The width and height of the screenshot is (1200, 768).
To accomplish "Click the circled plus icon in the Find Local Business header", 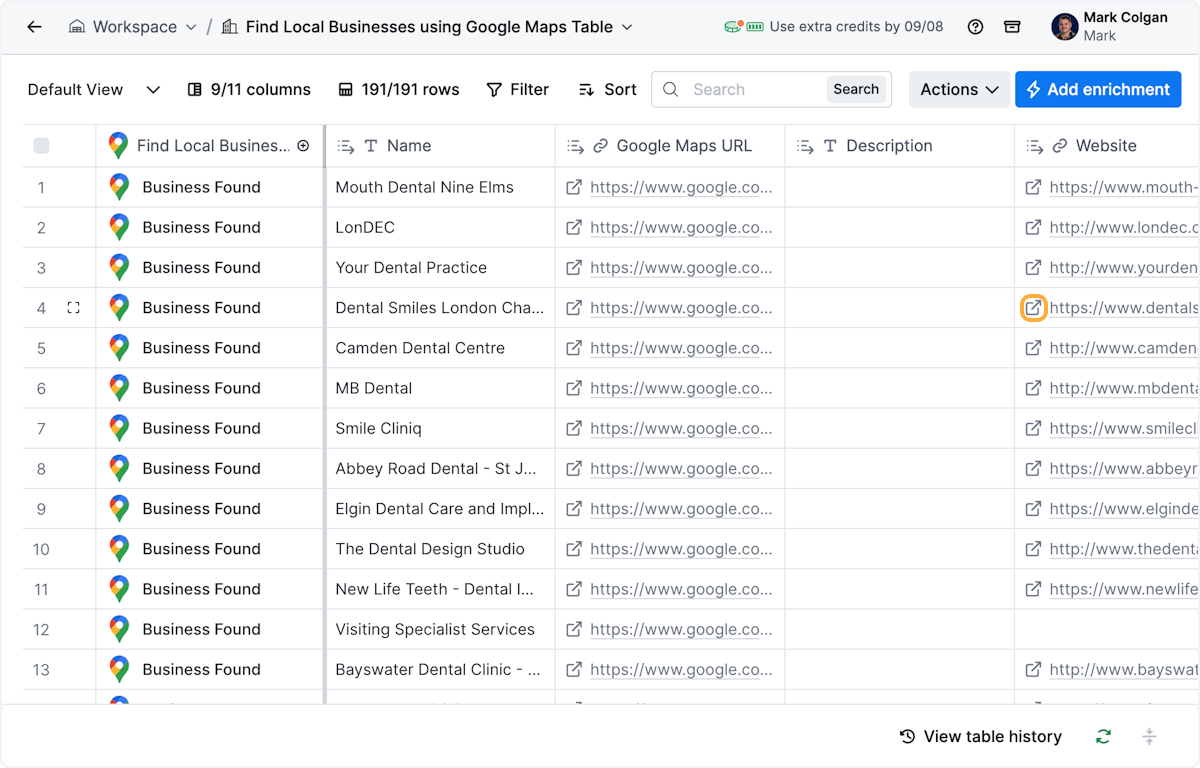I will click(x=303, y=146).
